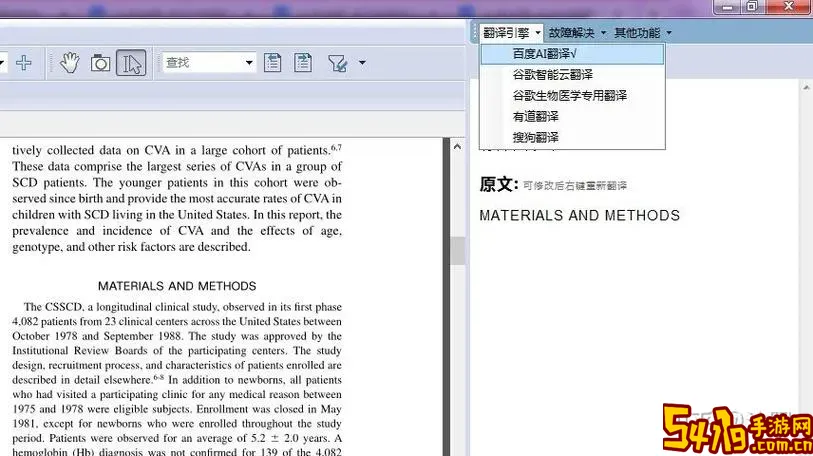Image resolution: width=813 pixels, height=456 pixels.
Task: Click first document page icon after search box
Action: [272, 63]
